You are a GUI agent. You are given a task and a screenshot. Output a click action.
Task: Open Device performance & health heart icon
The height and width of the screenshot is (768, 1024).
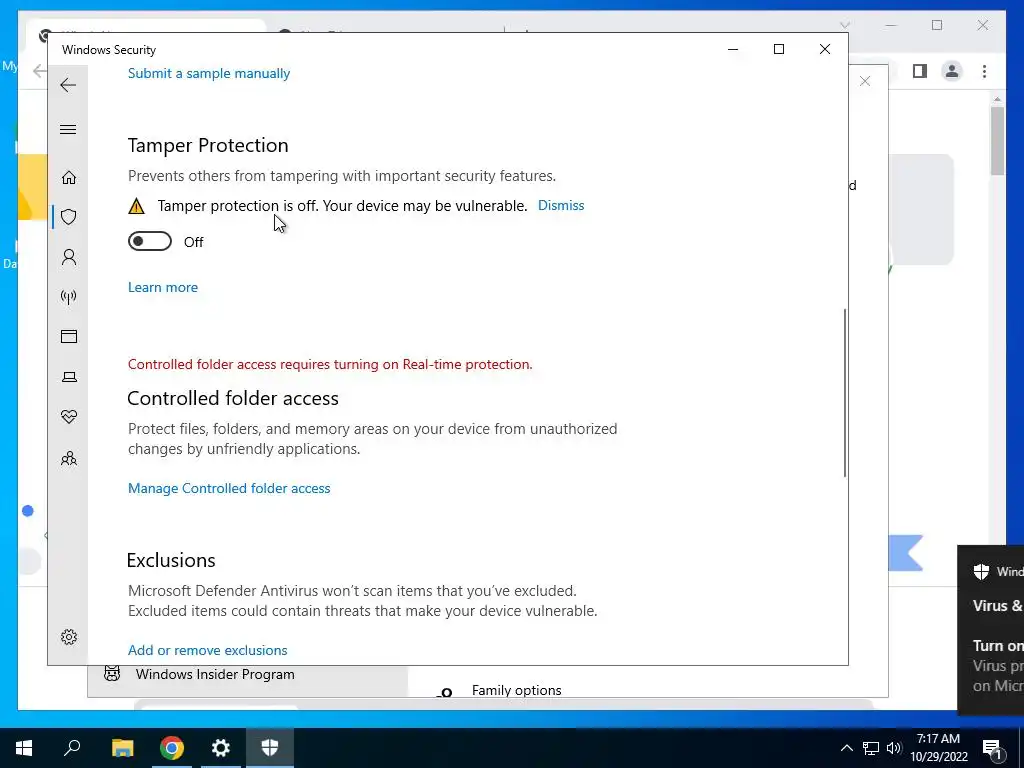pos(69,417)
